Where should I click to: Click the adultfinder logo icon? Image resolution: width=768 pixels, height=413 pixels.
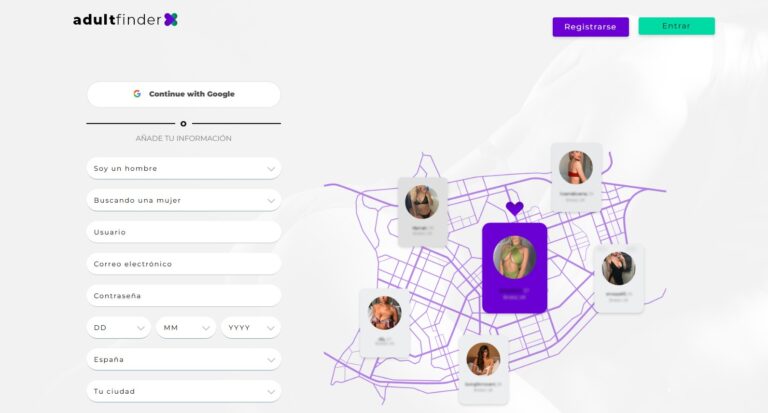[170, 20]
